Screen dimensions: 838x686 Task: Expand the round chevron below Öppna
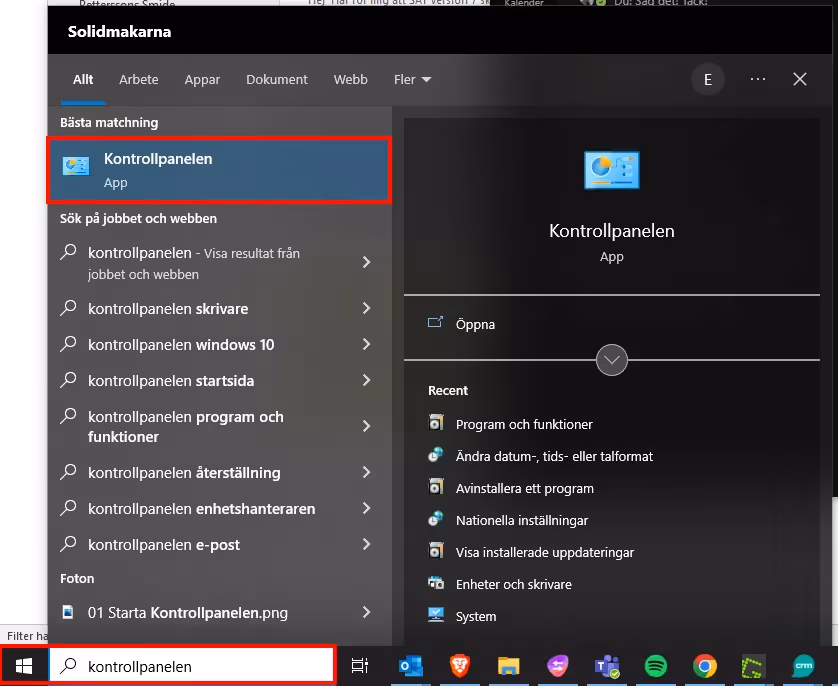(611, 360)
